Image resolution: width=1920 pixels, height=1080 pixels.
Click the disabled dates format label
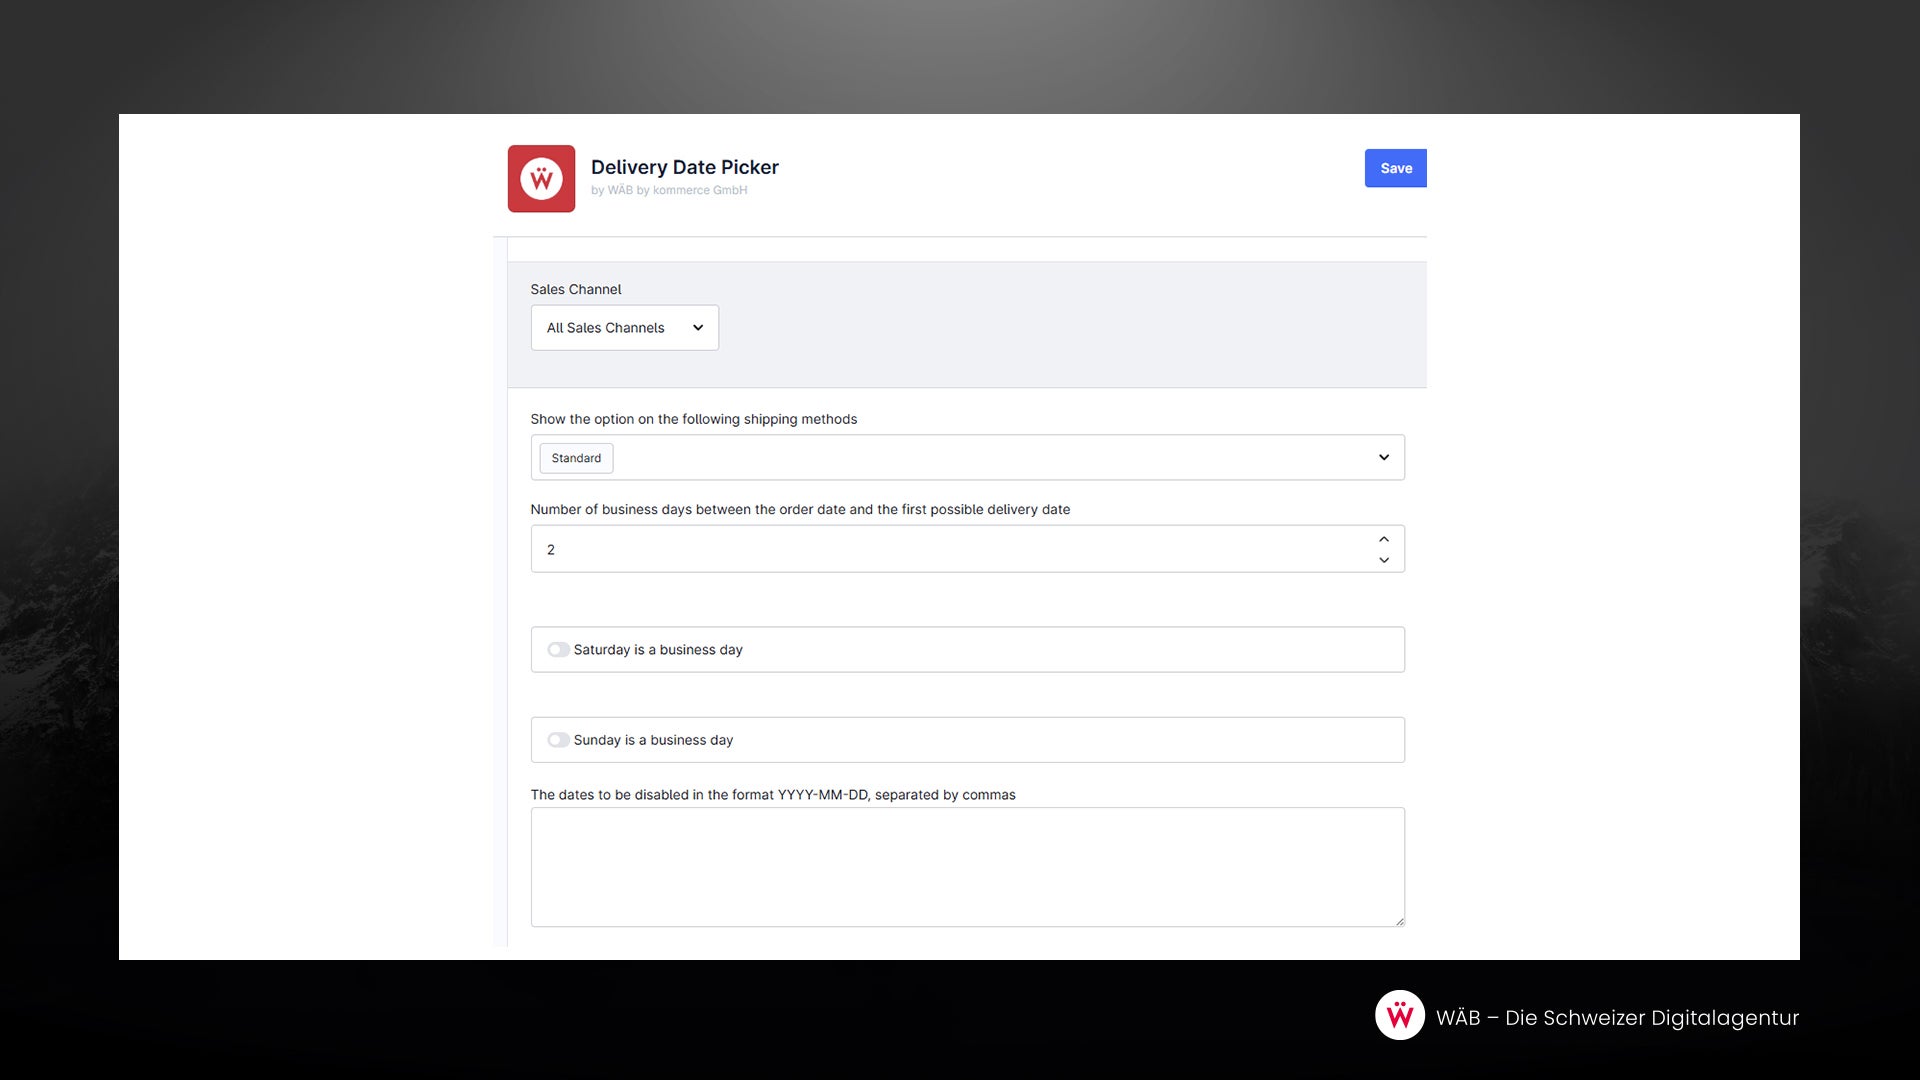click(x=772, y=795)
